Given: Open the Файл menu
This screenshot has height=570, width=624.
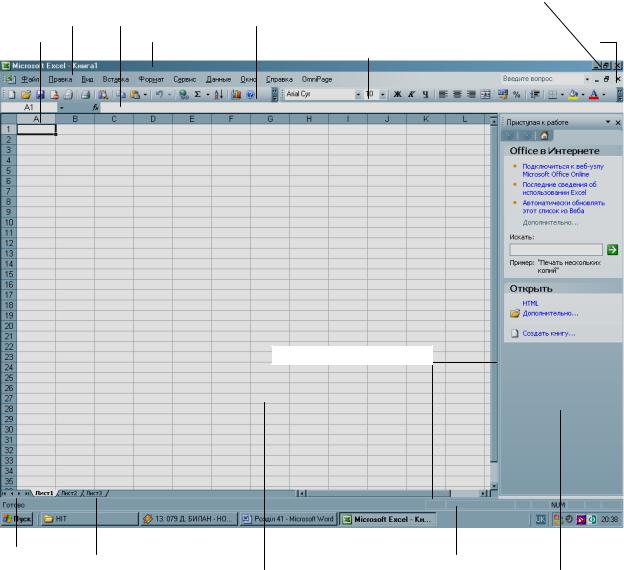Looking at the screenshot, I should pos(30,79).
